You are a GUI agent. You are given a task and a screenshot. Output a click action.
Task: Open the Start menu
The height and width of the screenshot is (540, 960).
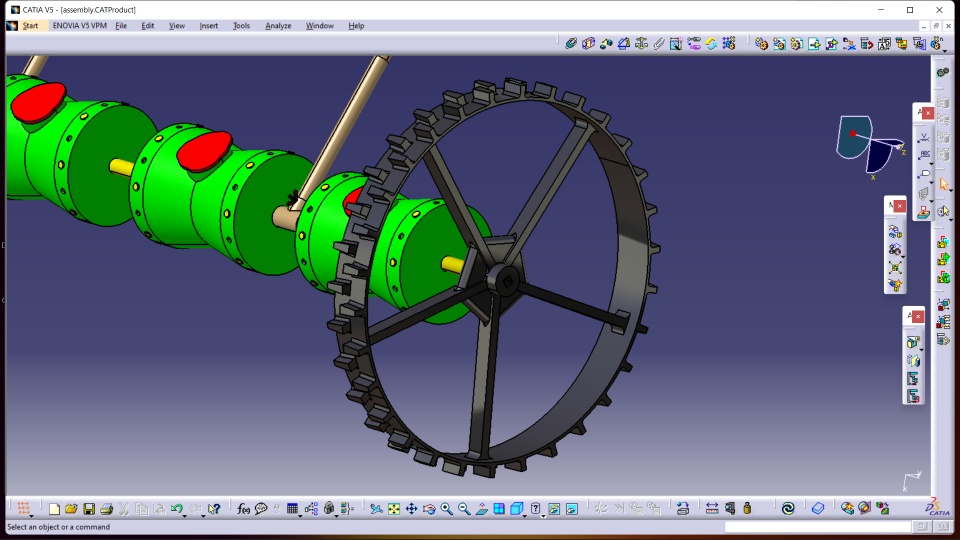click(x=30, y=26)
